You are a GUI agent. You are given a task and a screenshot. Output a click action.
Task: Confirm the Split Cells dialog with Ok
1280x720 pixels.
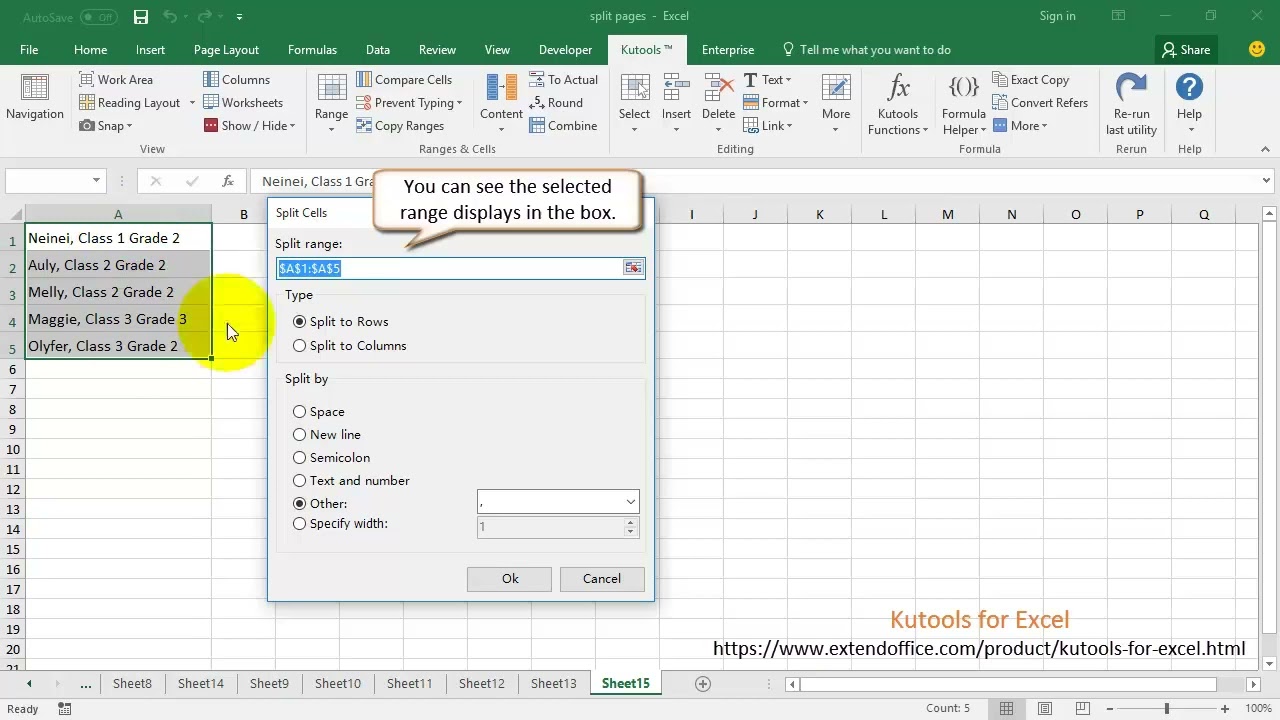(x=510, y=579)
